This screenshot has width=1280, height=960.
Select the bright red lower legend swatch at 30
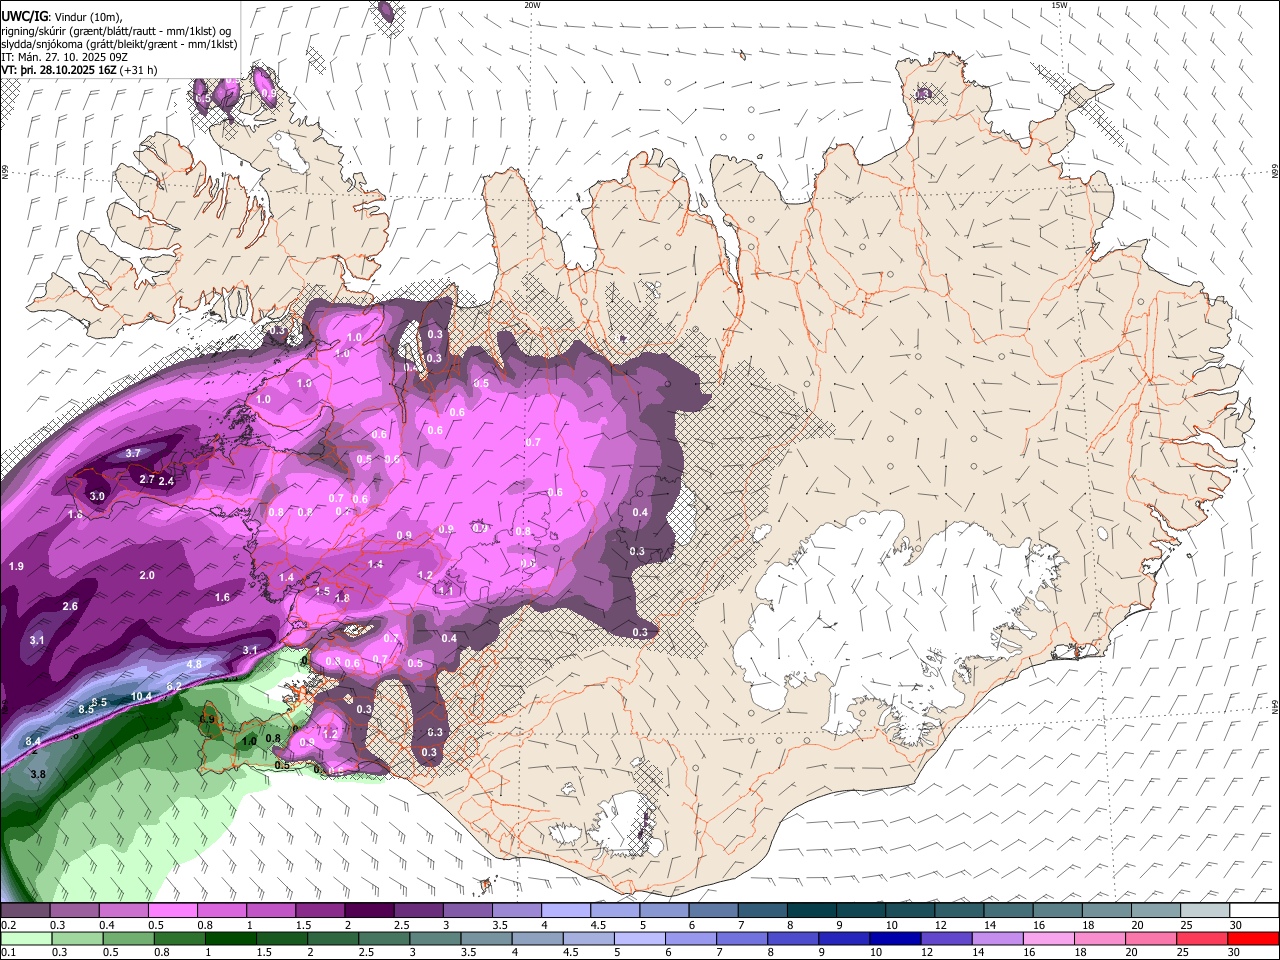pyautogui.click(x=1254, y=939)
